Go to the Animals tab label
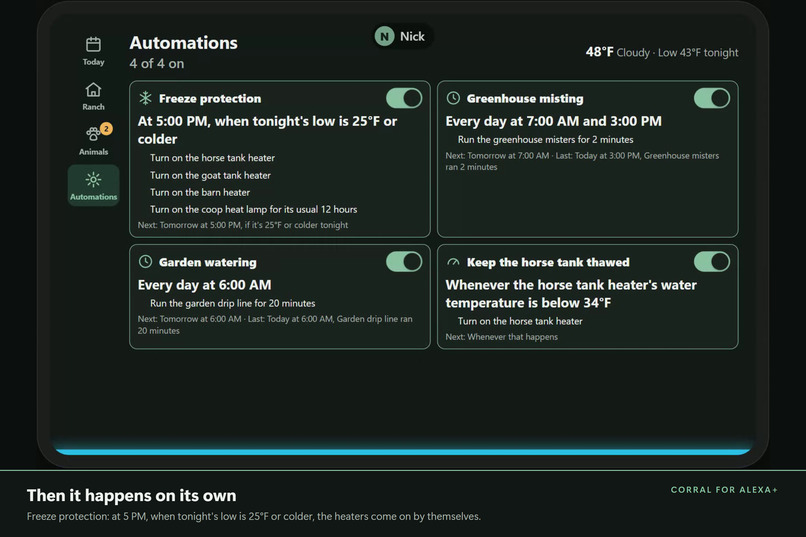Viewport: 806px width, 537px height. point(93,152)
